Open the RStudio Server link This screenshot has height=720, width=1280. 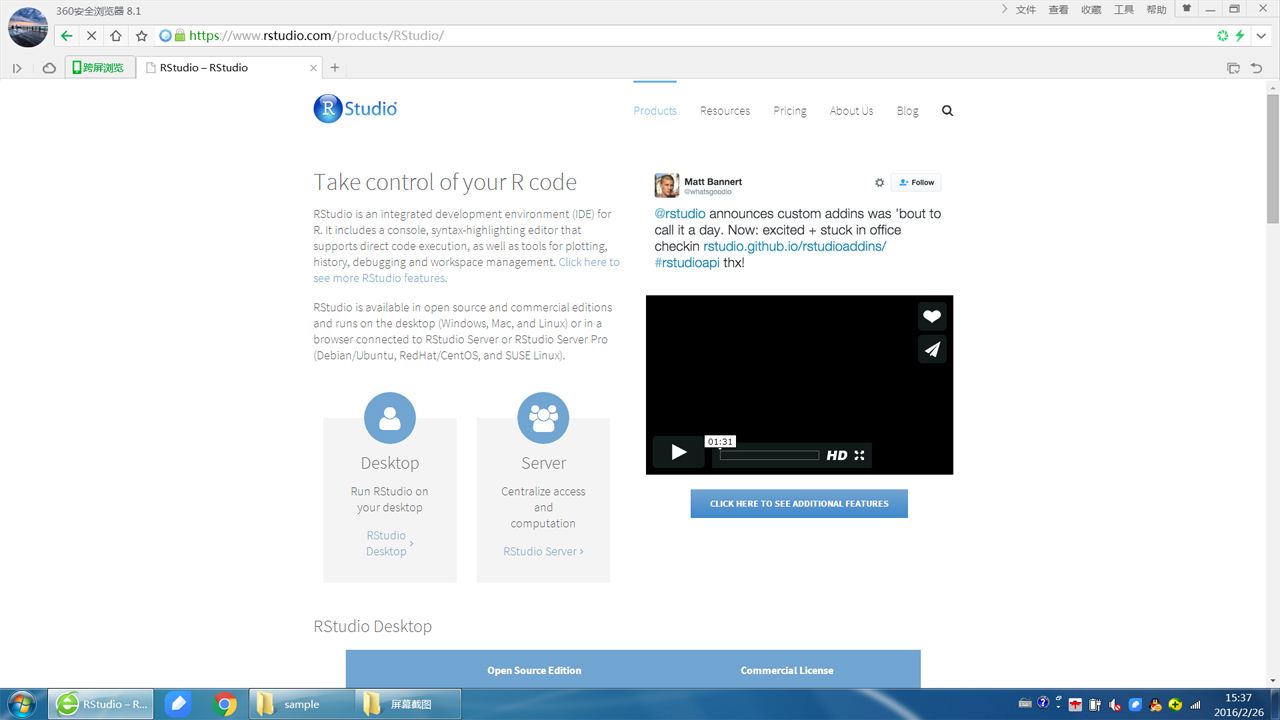[x=543, y=551]
